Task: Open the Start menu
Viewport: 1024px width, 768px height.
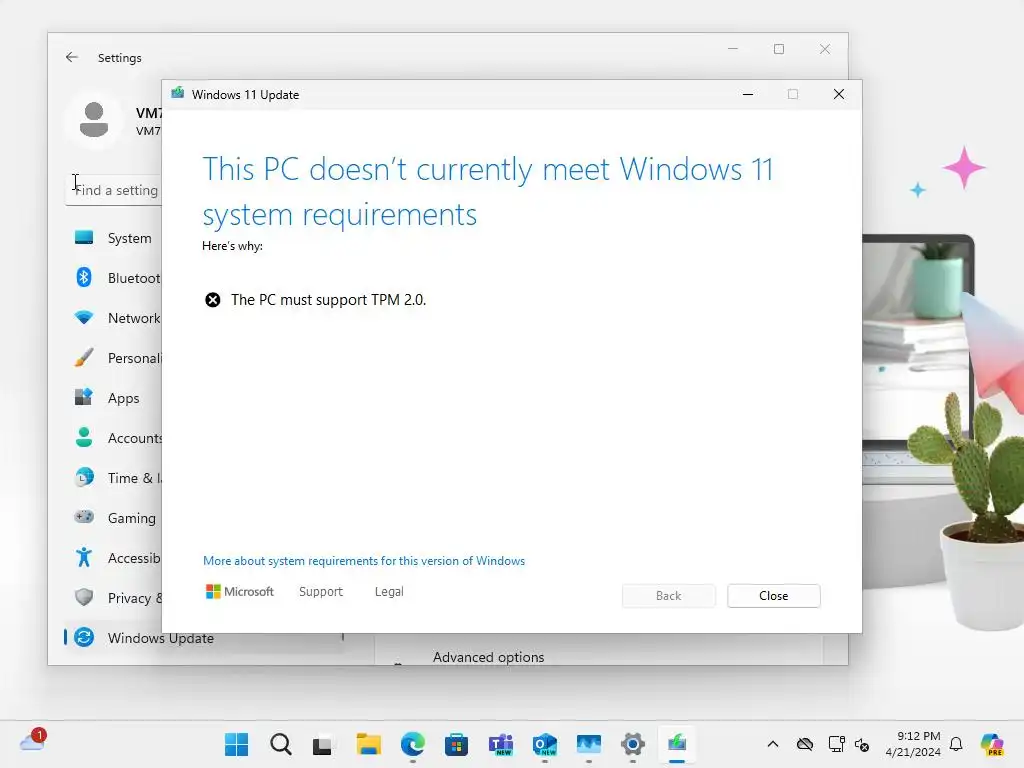Action: [236, 744]
